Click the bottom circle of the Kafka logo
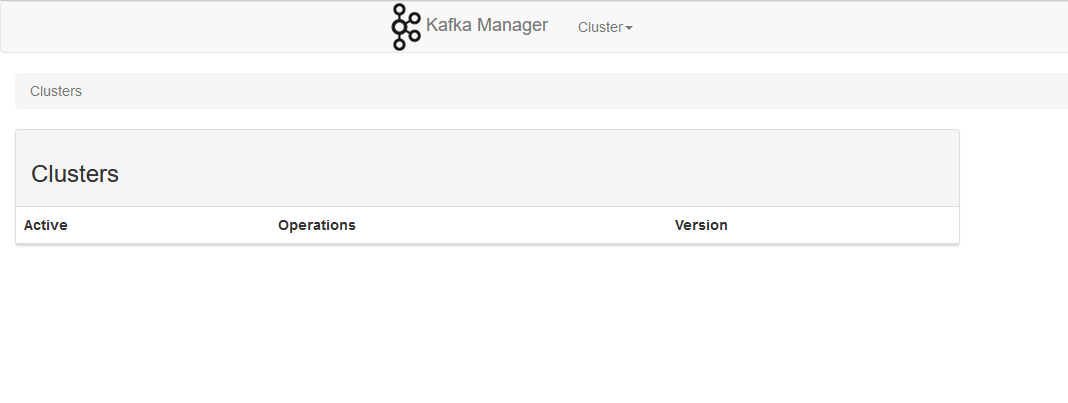1068x403 pixels. coord(400,44)
